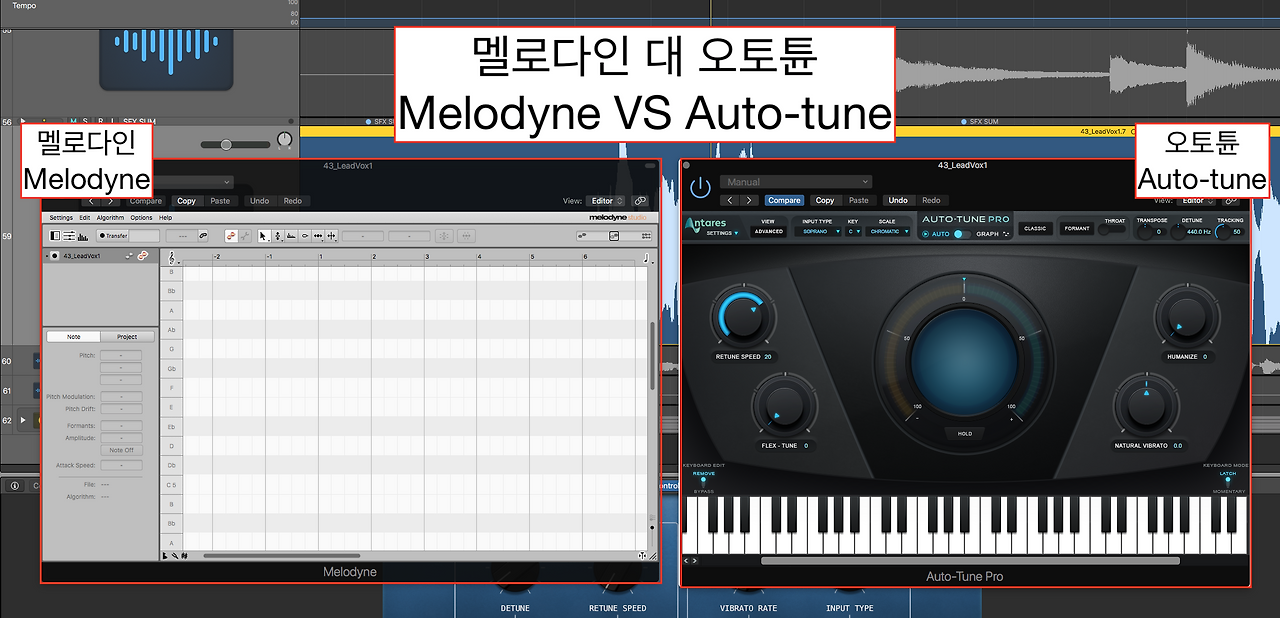Image resolution: width=1280 pixels, height=618 pixels.
Task: Select the Melodyne pitch tool
Action: coord(277,236)
